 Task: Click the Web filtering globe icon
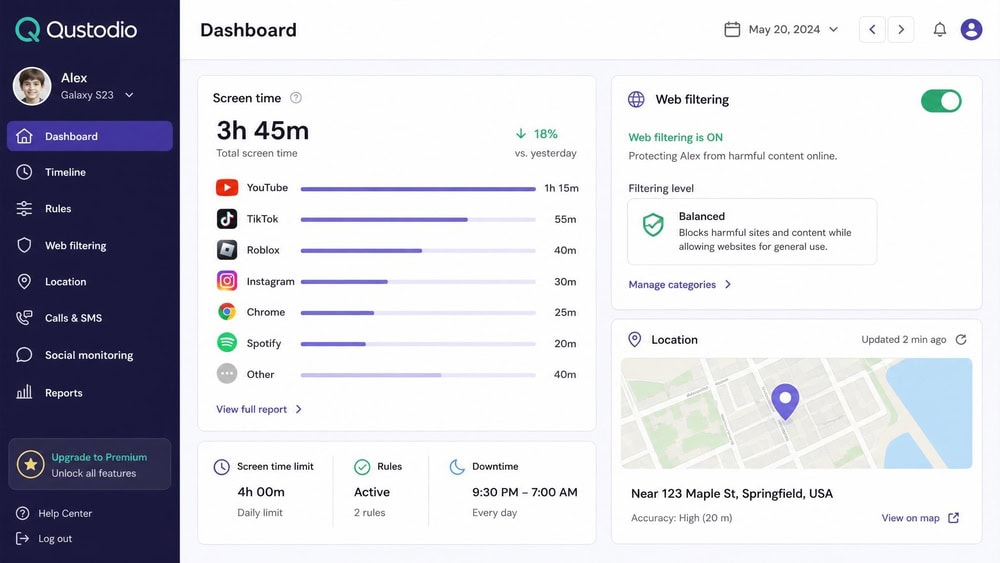pos(636,99)
